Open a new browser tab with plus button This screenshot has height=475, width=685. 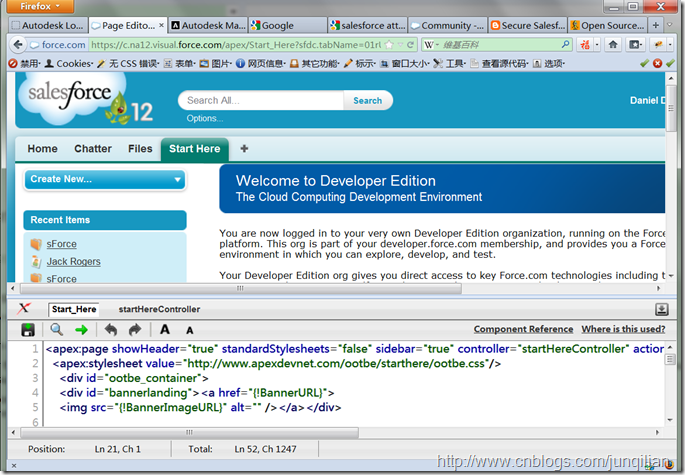655,25
